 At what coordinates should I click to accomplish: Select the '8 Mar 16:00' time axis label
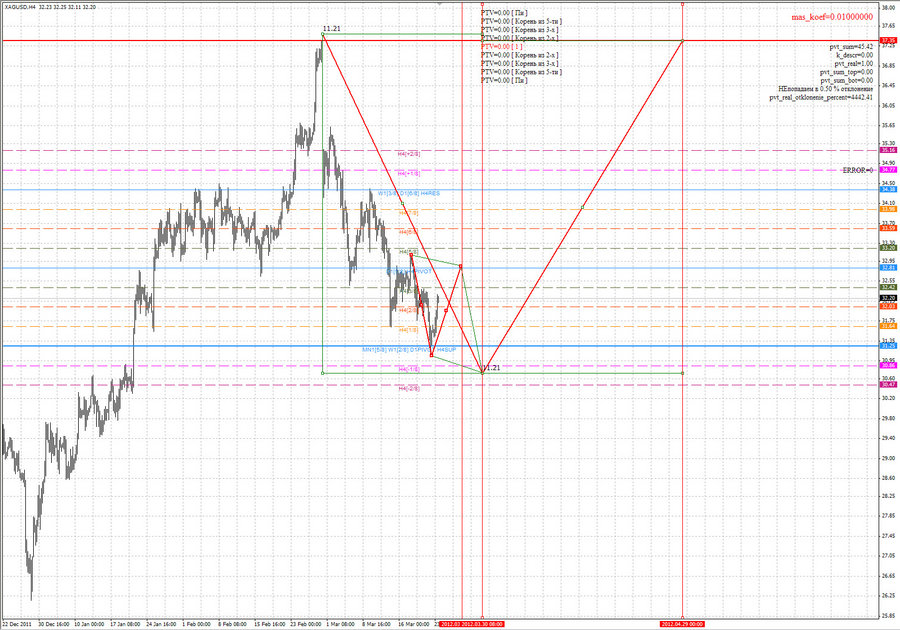point(377,624)
